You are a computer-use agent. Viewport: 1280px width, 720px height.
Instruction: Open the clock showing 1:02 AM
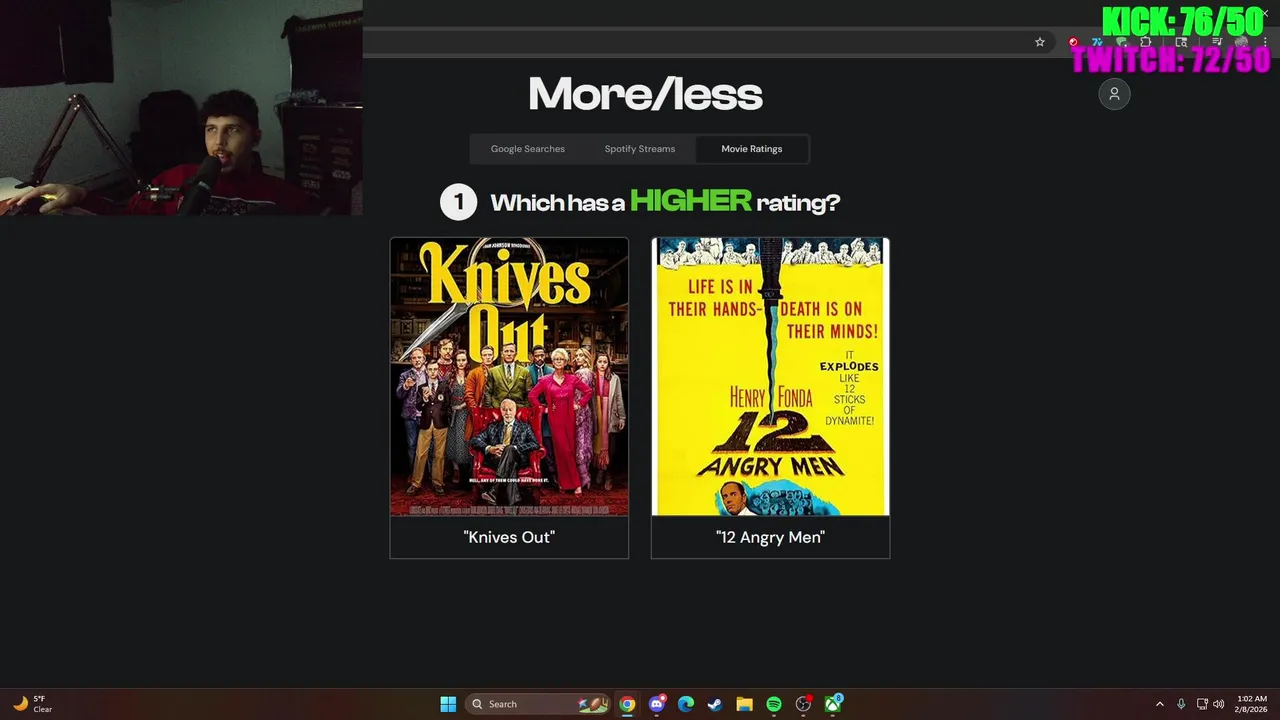coord(1252,704)
